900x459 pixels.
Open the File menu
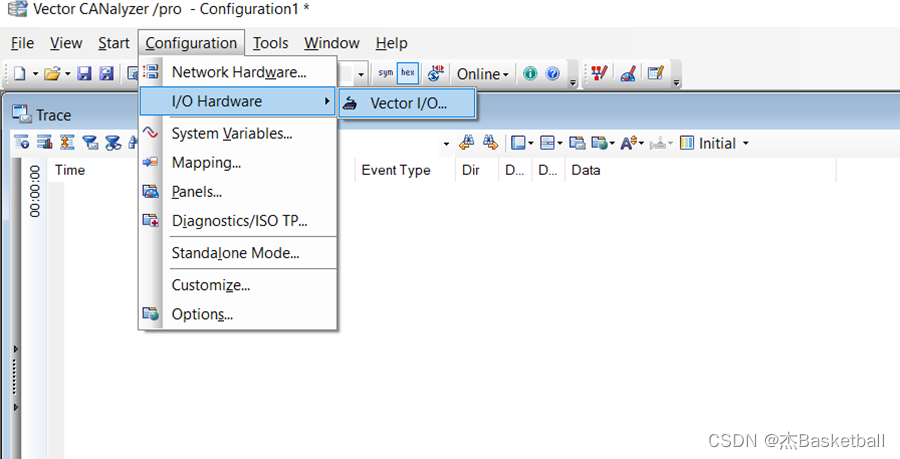22,43
